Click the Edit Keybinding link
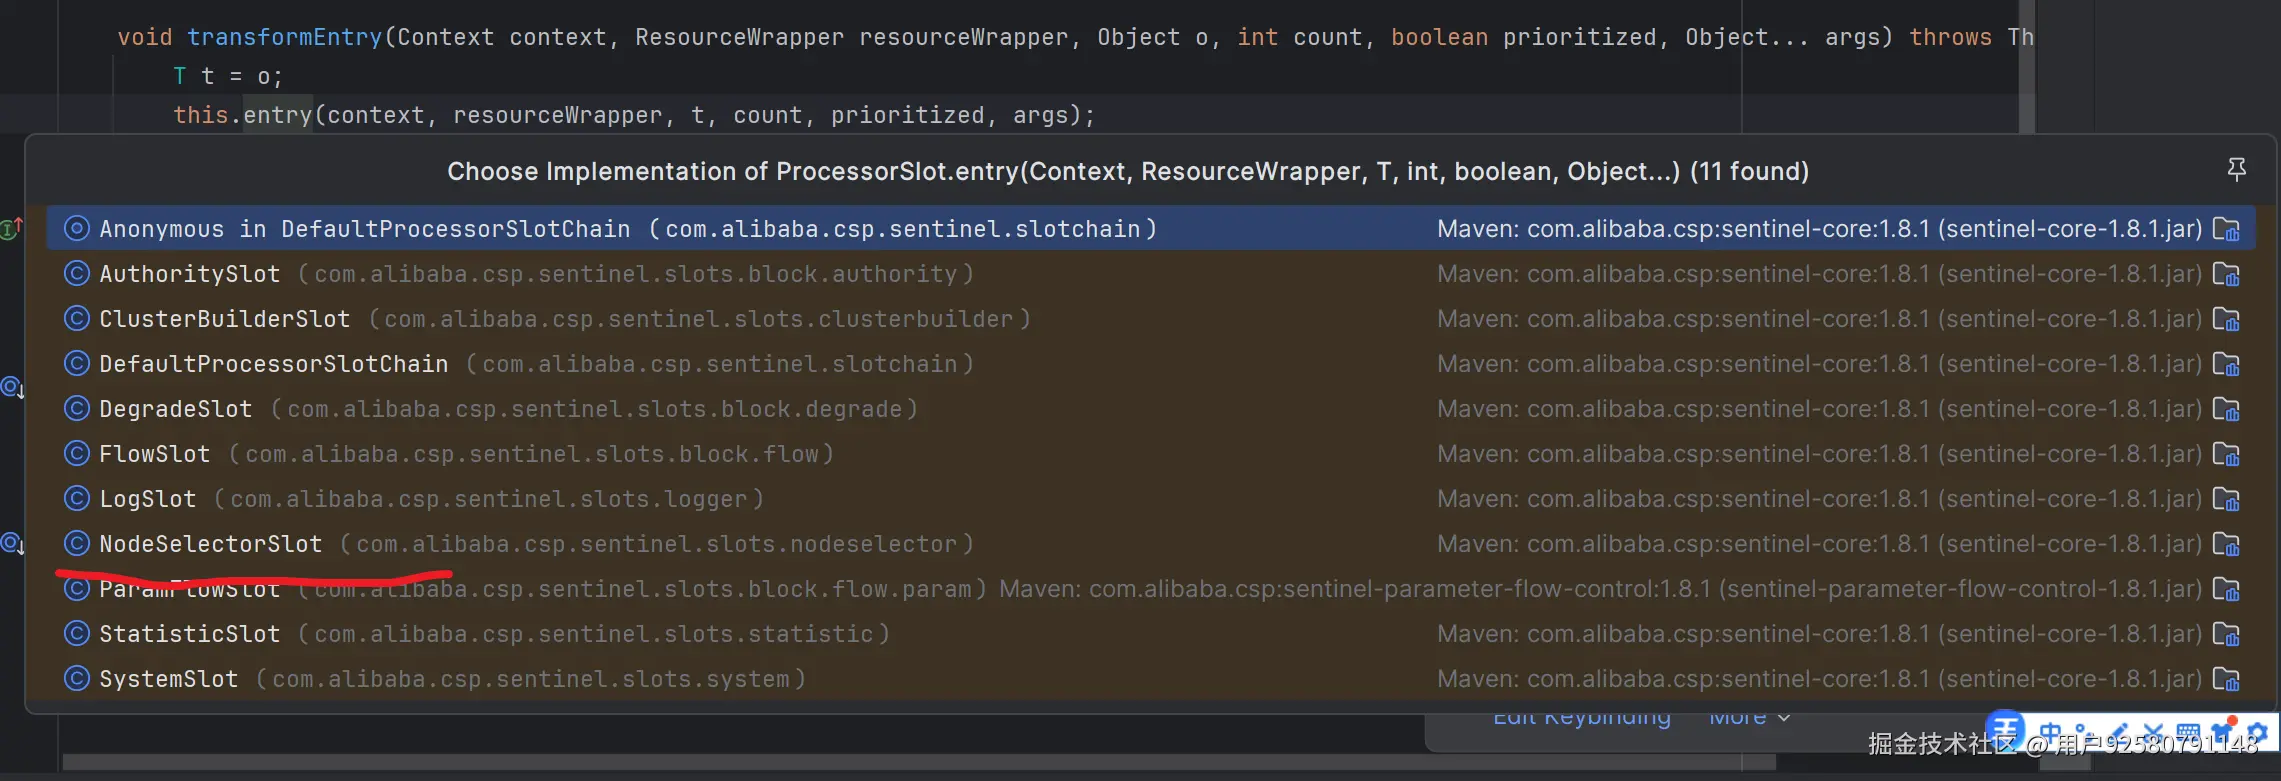This screenshot has height=781, width=2281. pyautogui.click(x=1582, y=719)
